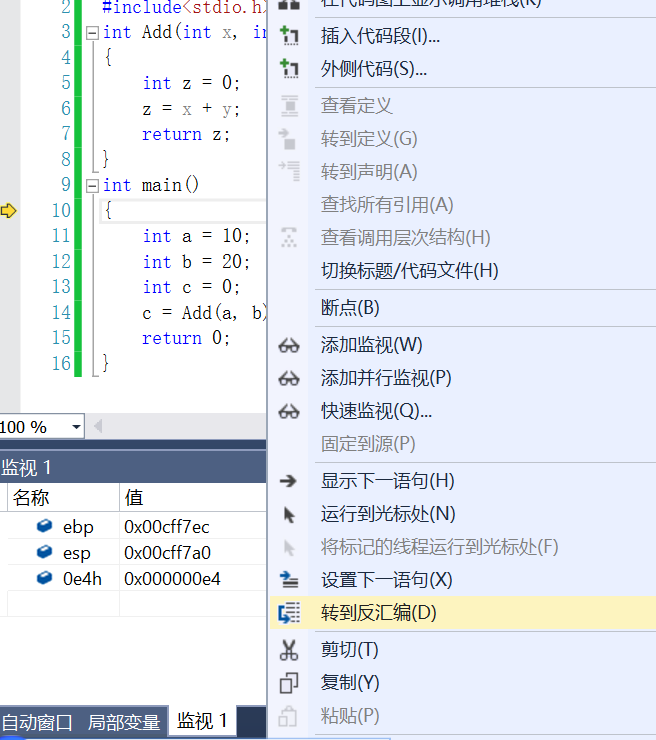Click the cursor icon beside 运行到光标处
The height and width of the screenshot is (740, 656).
pyautogui.click(x=289, y=514)
